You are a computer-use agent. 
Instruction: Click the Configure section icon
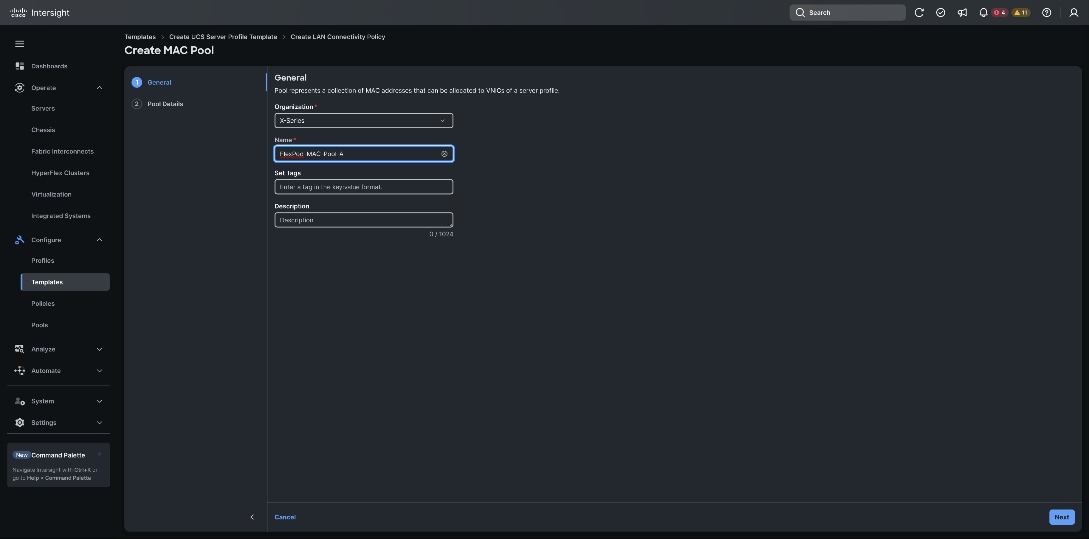click(x=19, y=240)
